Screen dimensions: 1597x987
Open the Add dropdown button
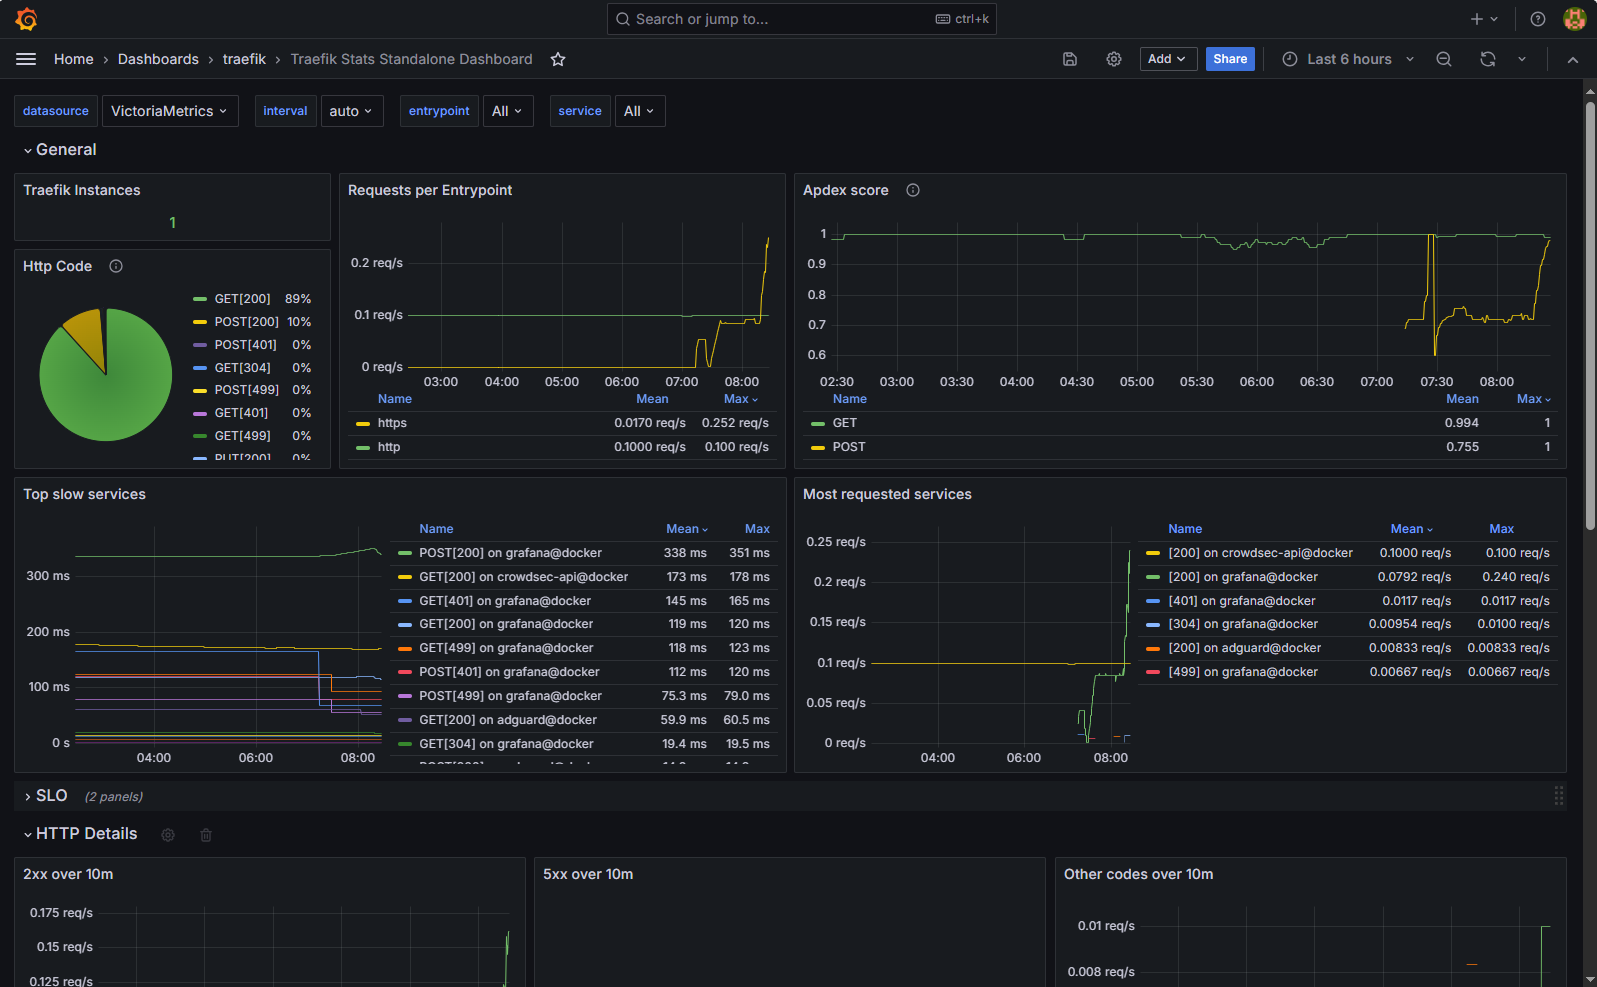[x=1168, y=59]
